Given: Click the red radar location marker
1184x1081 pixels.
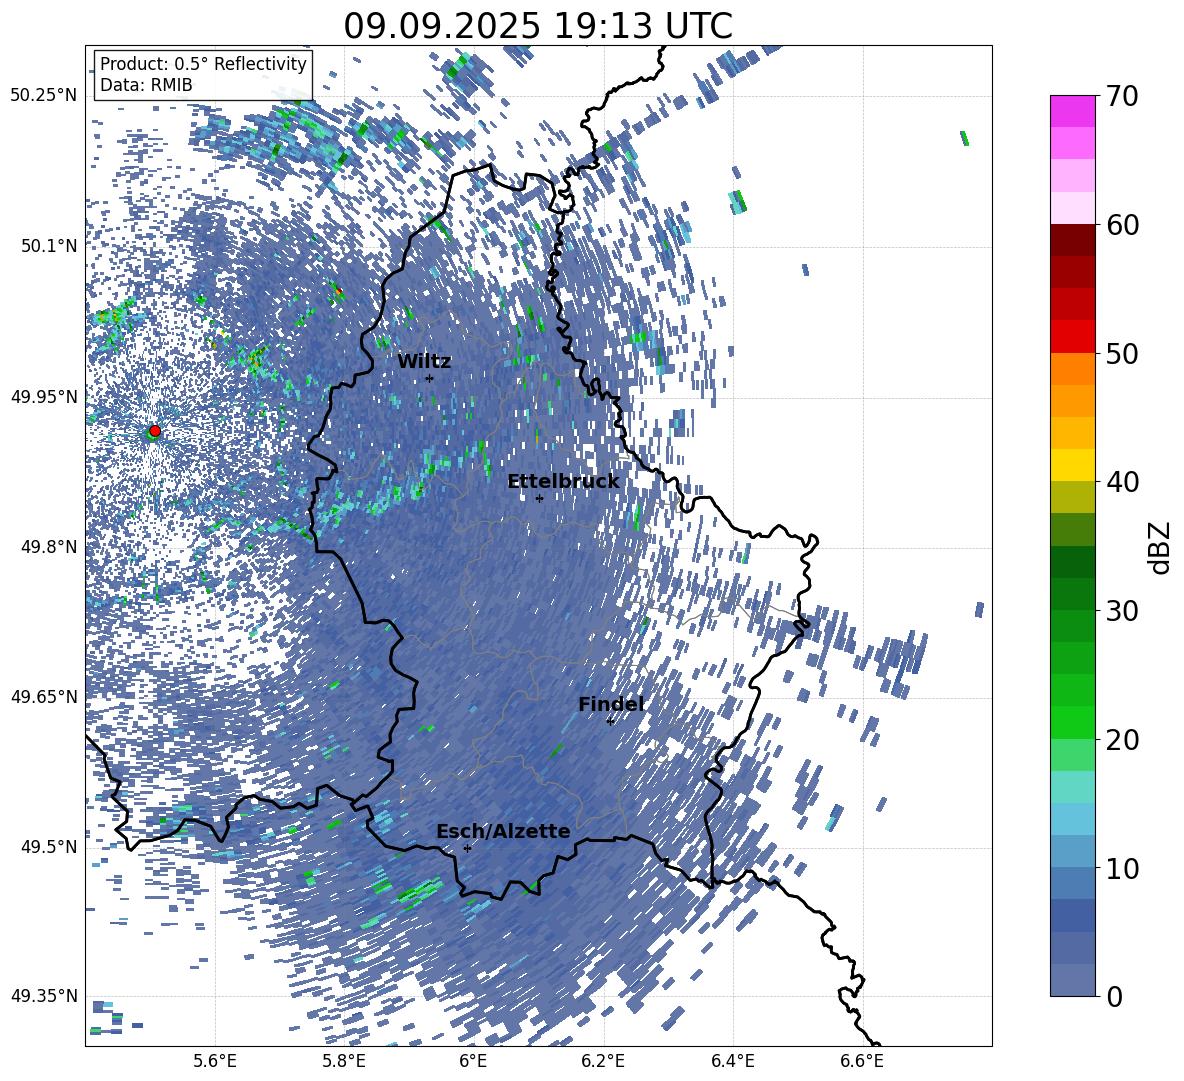Looking at the screenshot, I should 155,431.
